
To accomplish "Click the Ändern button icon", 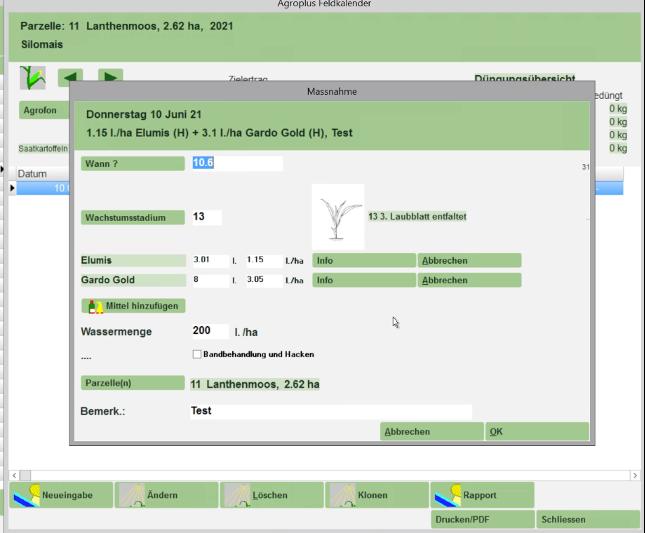I will [x=131, y=494].
